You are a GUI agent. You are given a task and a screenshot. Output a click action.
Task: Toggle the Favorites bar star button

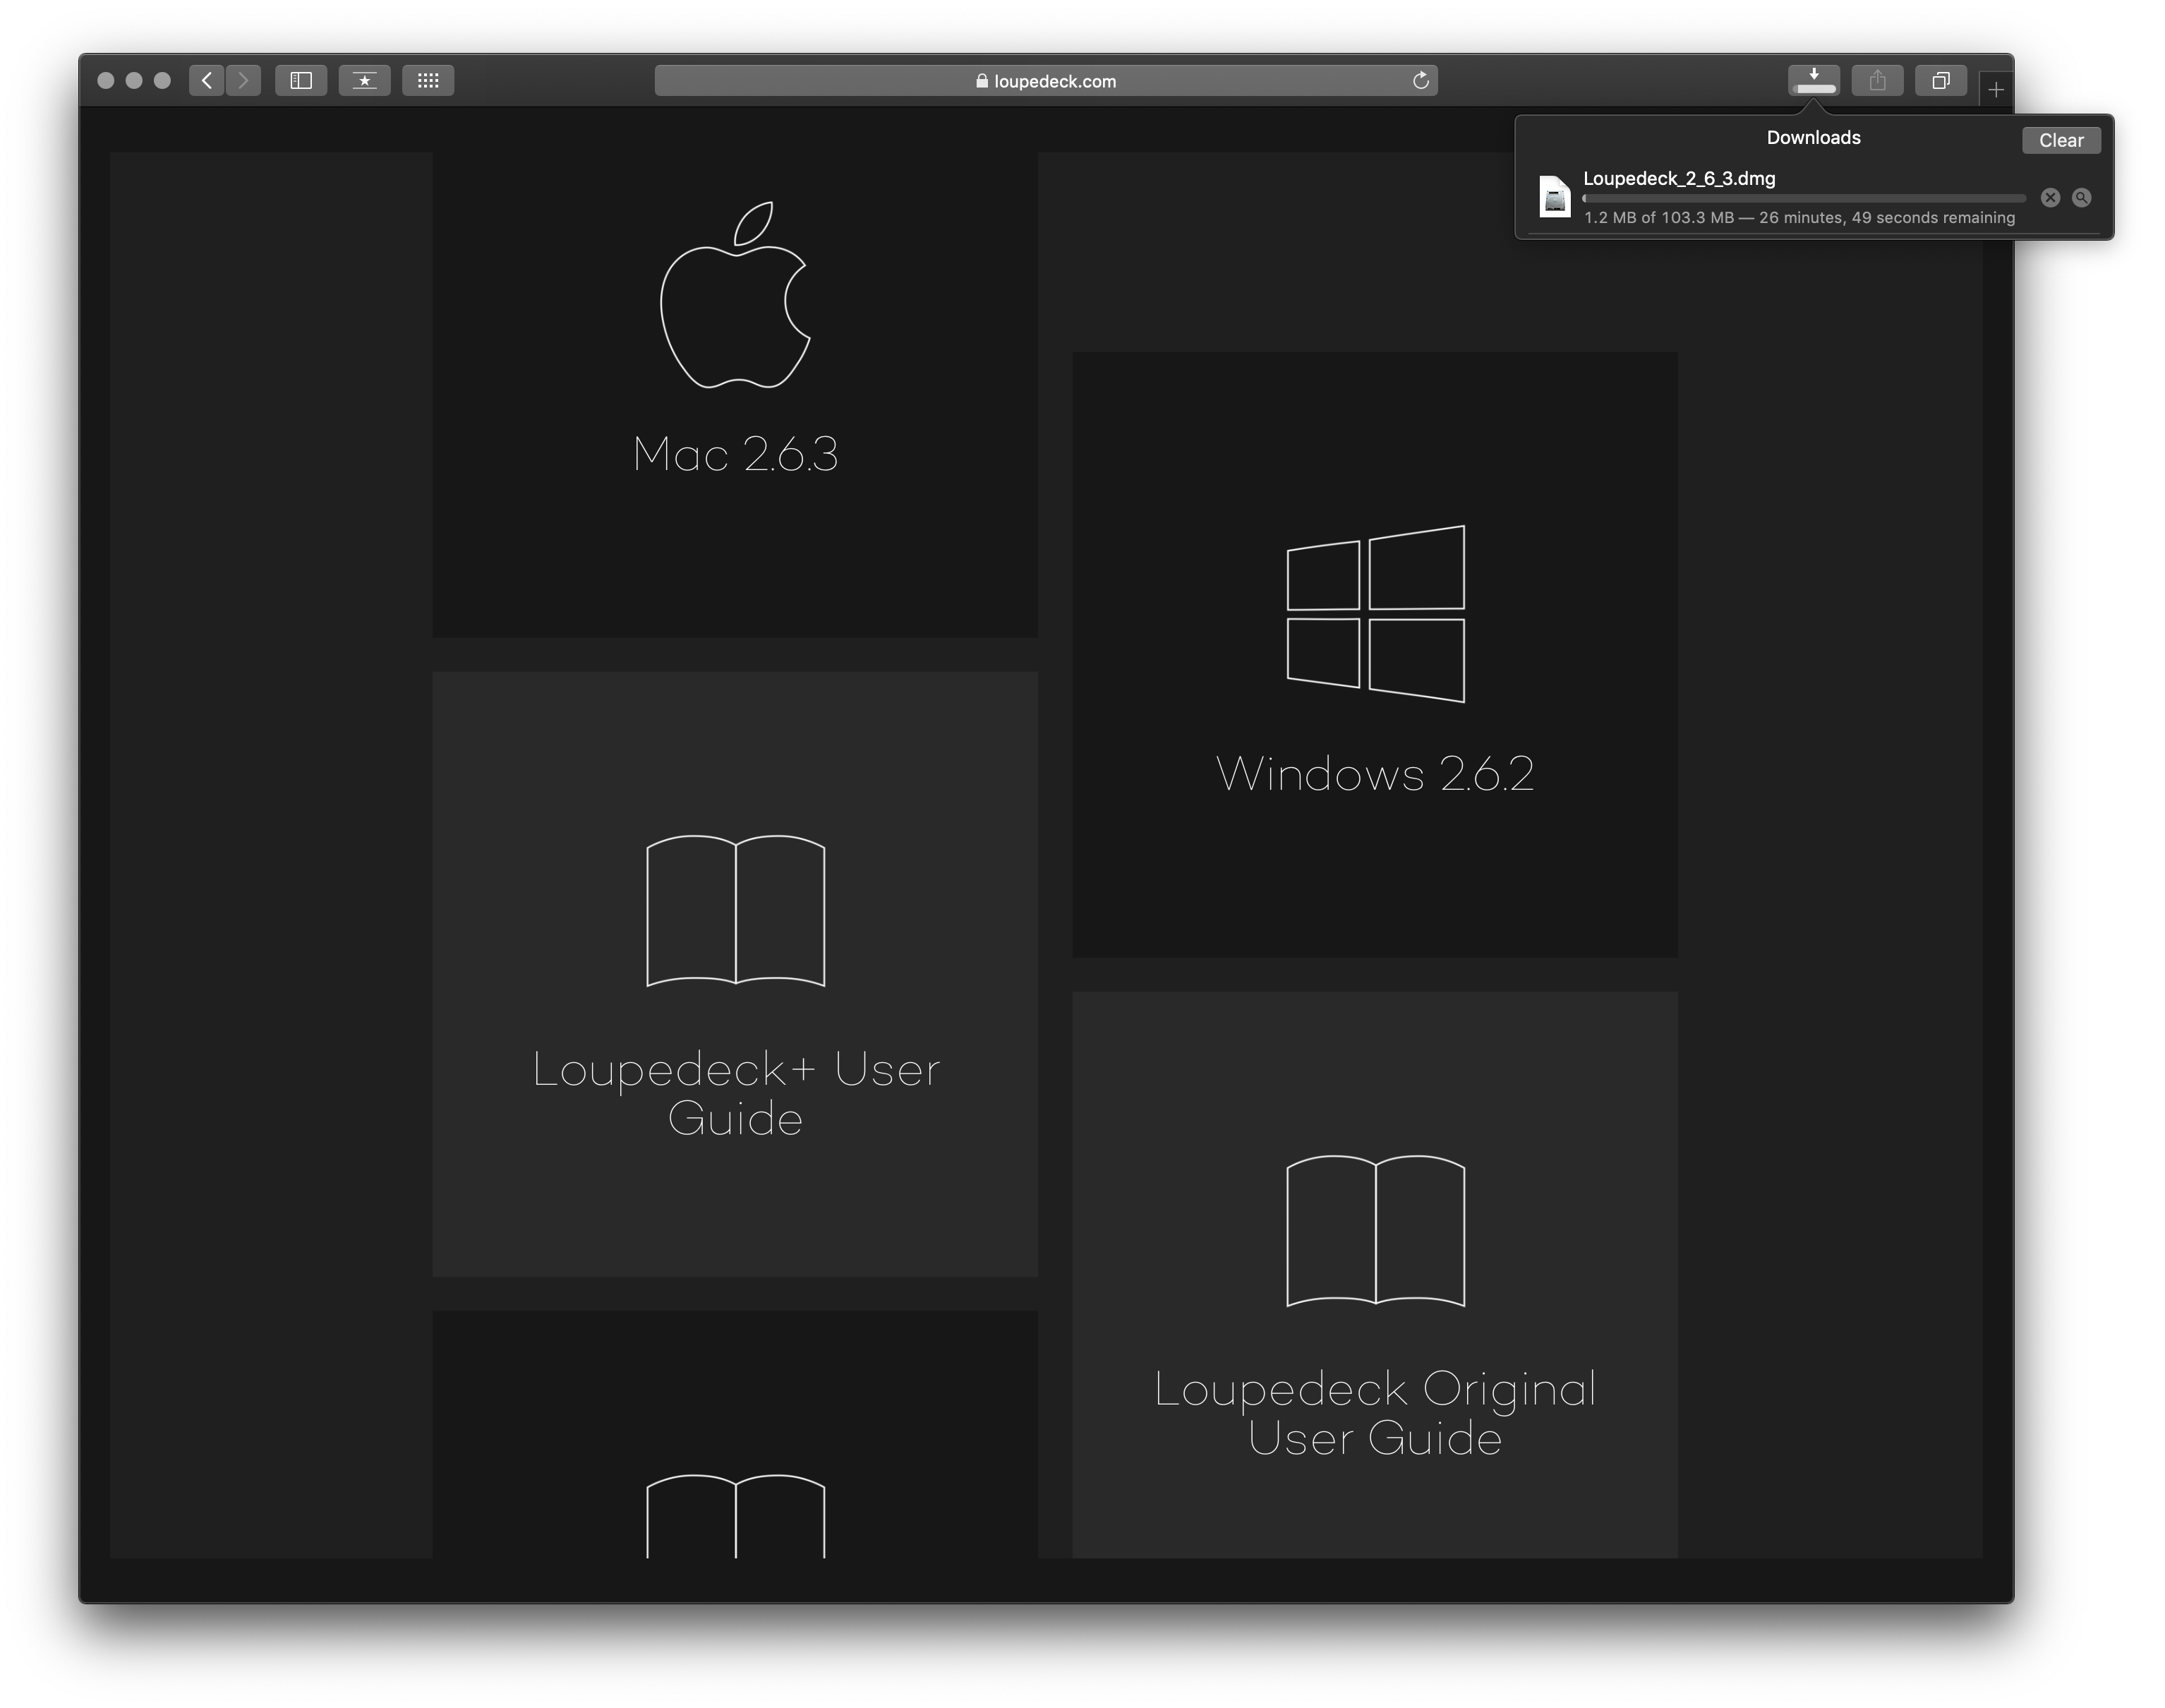pyautogui.click(x=364, y=81)
